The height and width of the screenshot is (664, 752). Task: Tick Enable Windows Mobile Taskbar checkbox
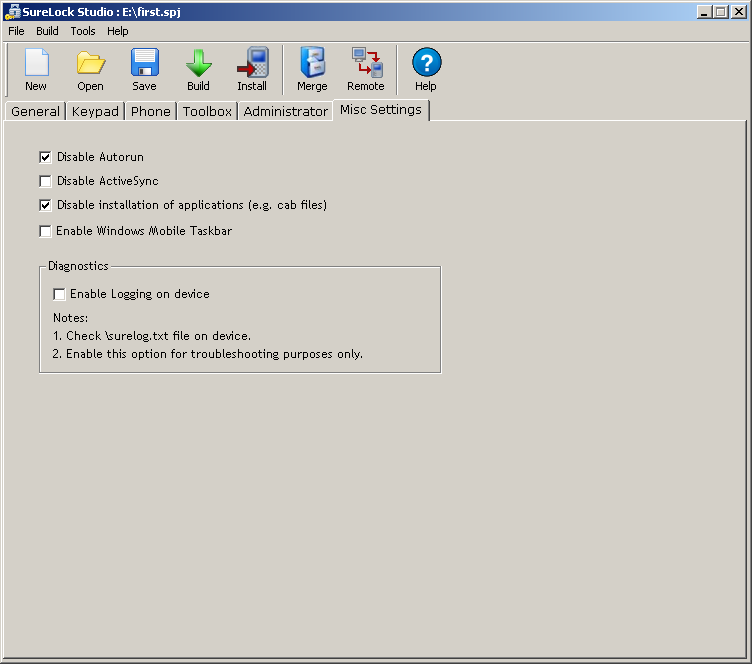(45, 231)
